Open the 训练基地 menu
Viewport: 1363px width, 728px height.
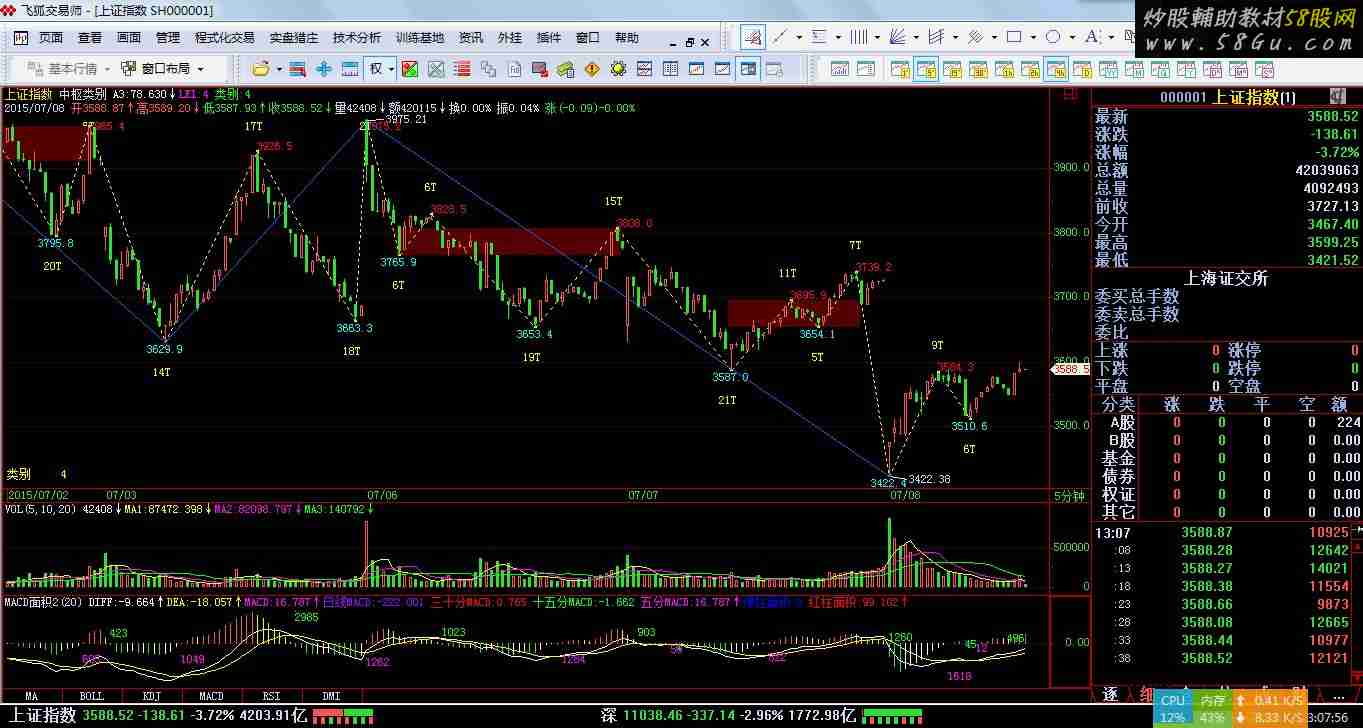point(420,37)
